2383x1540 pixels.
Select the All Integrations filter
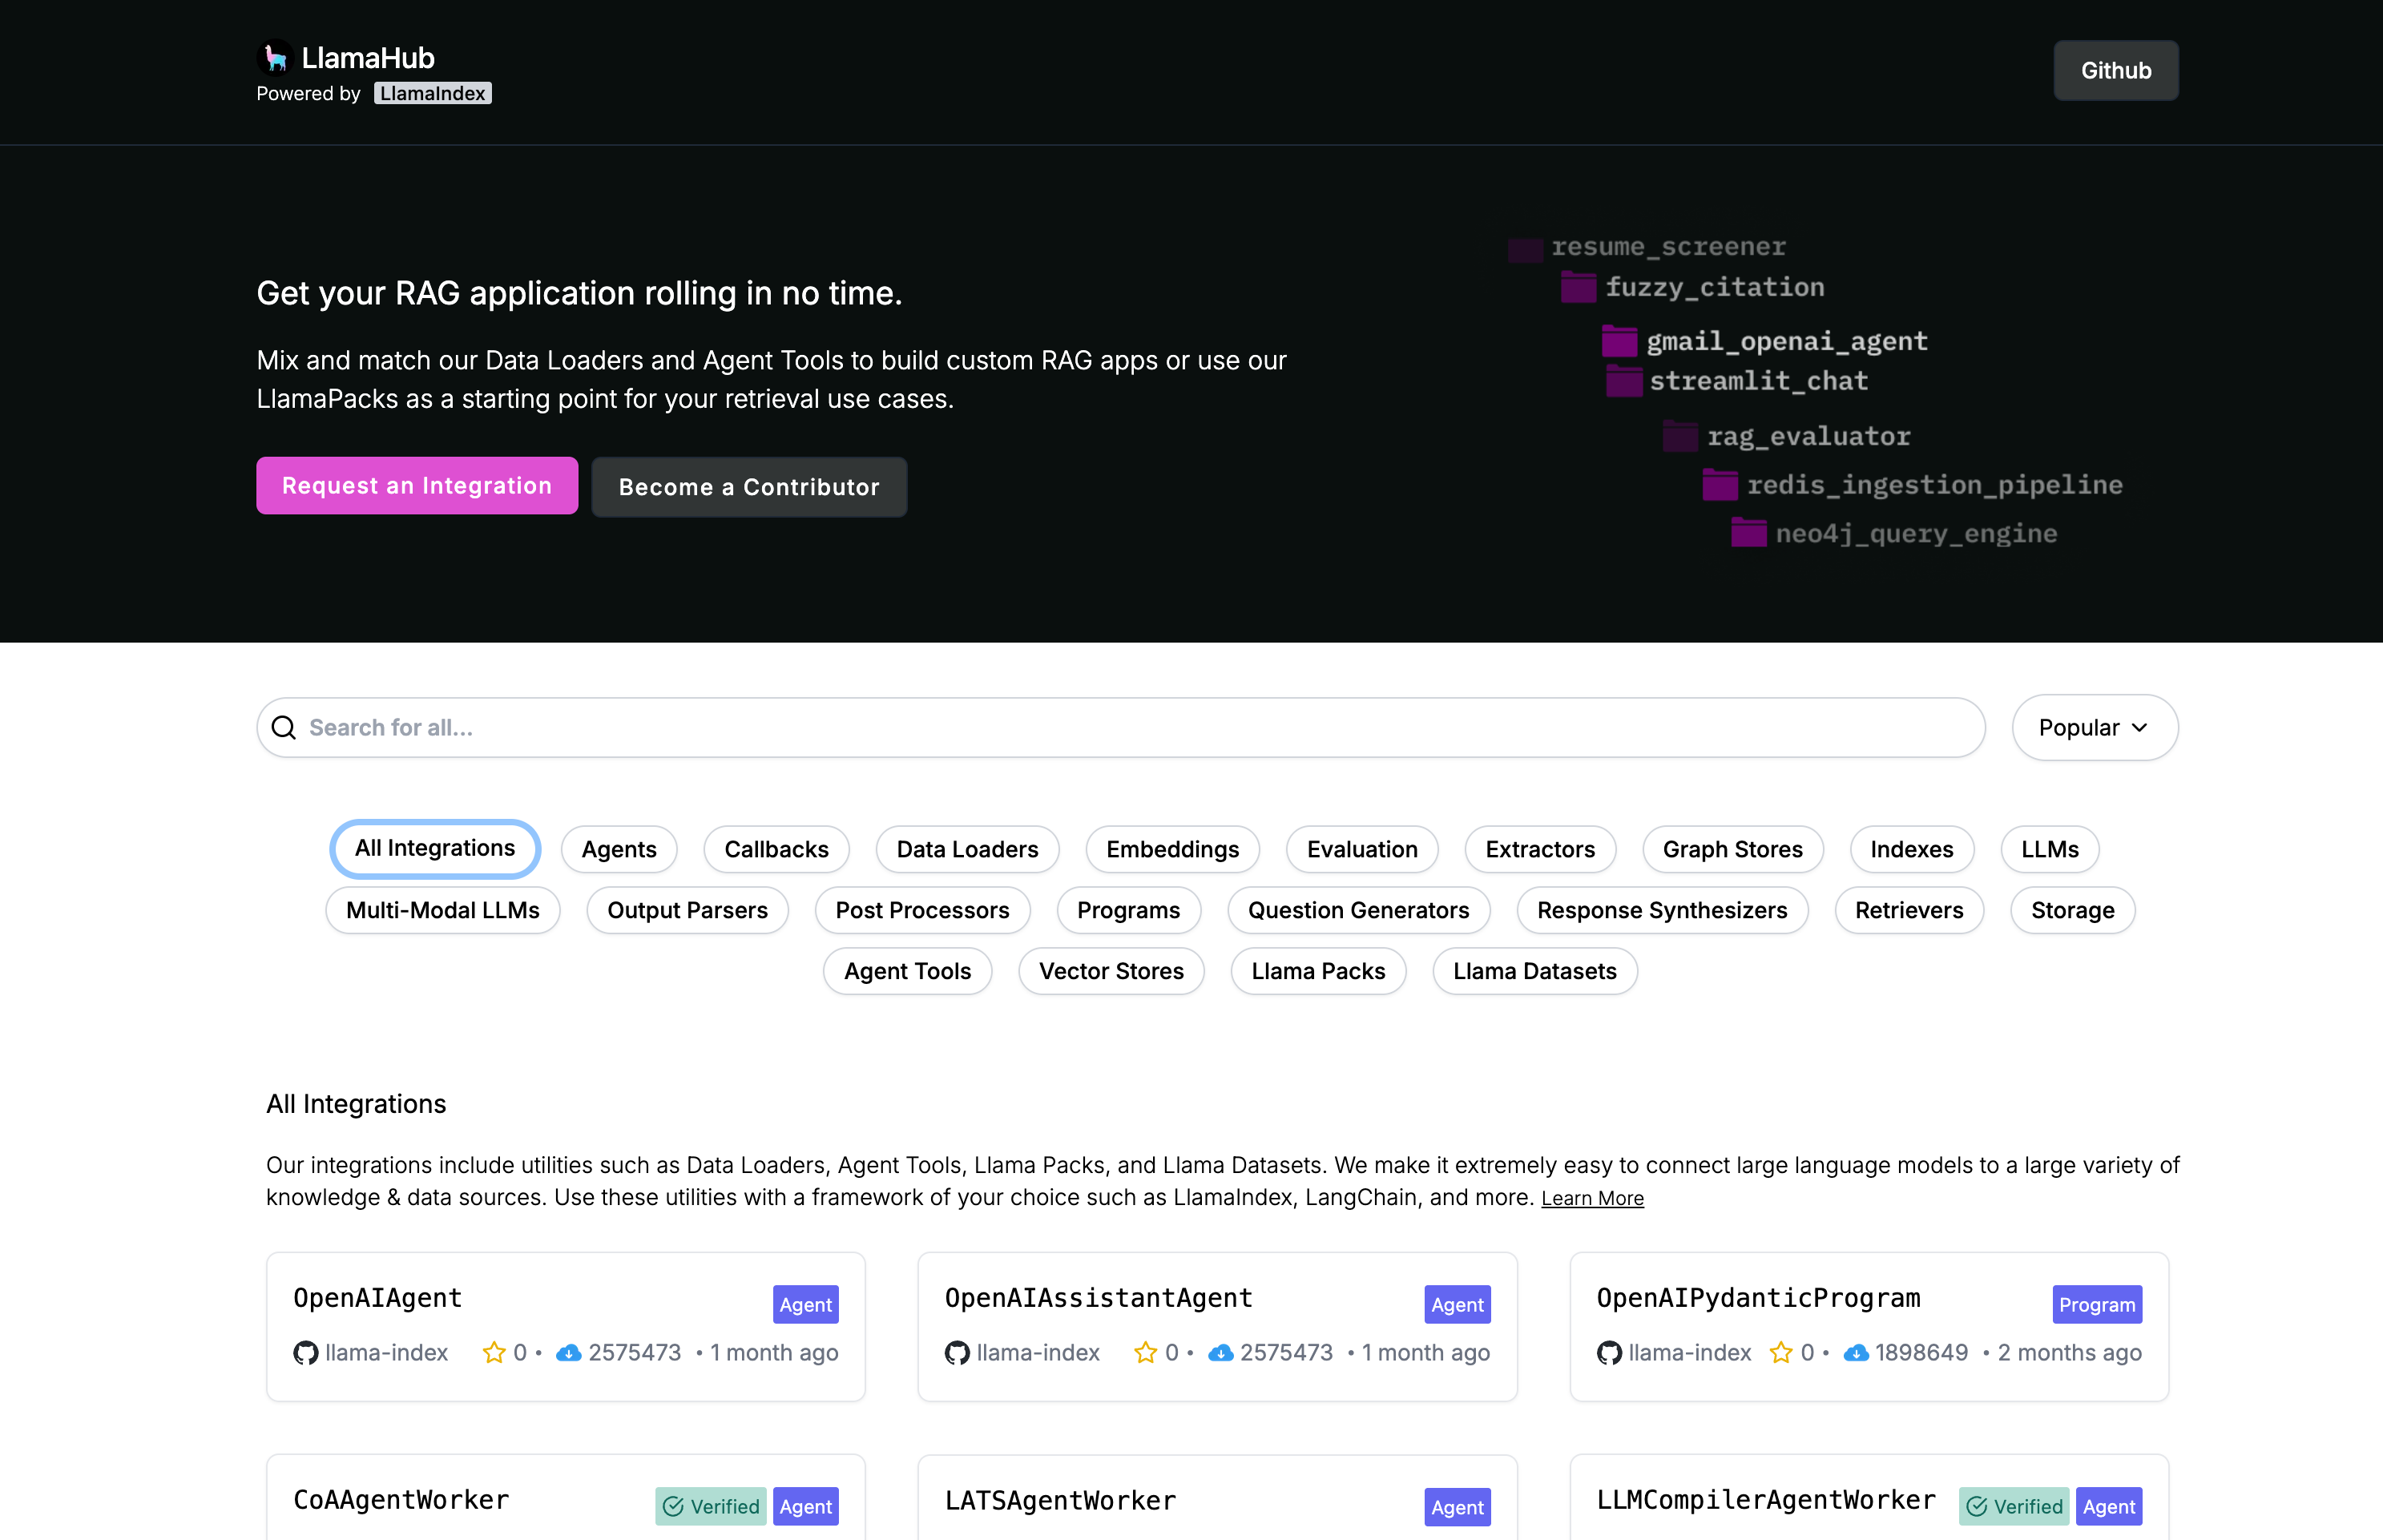pyautogui.click(x=435, y=848)
